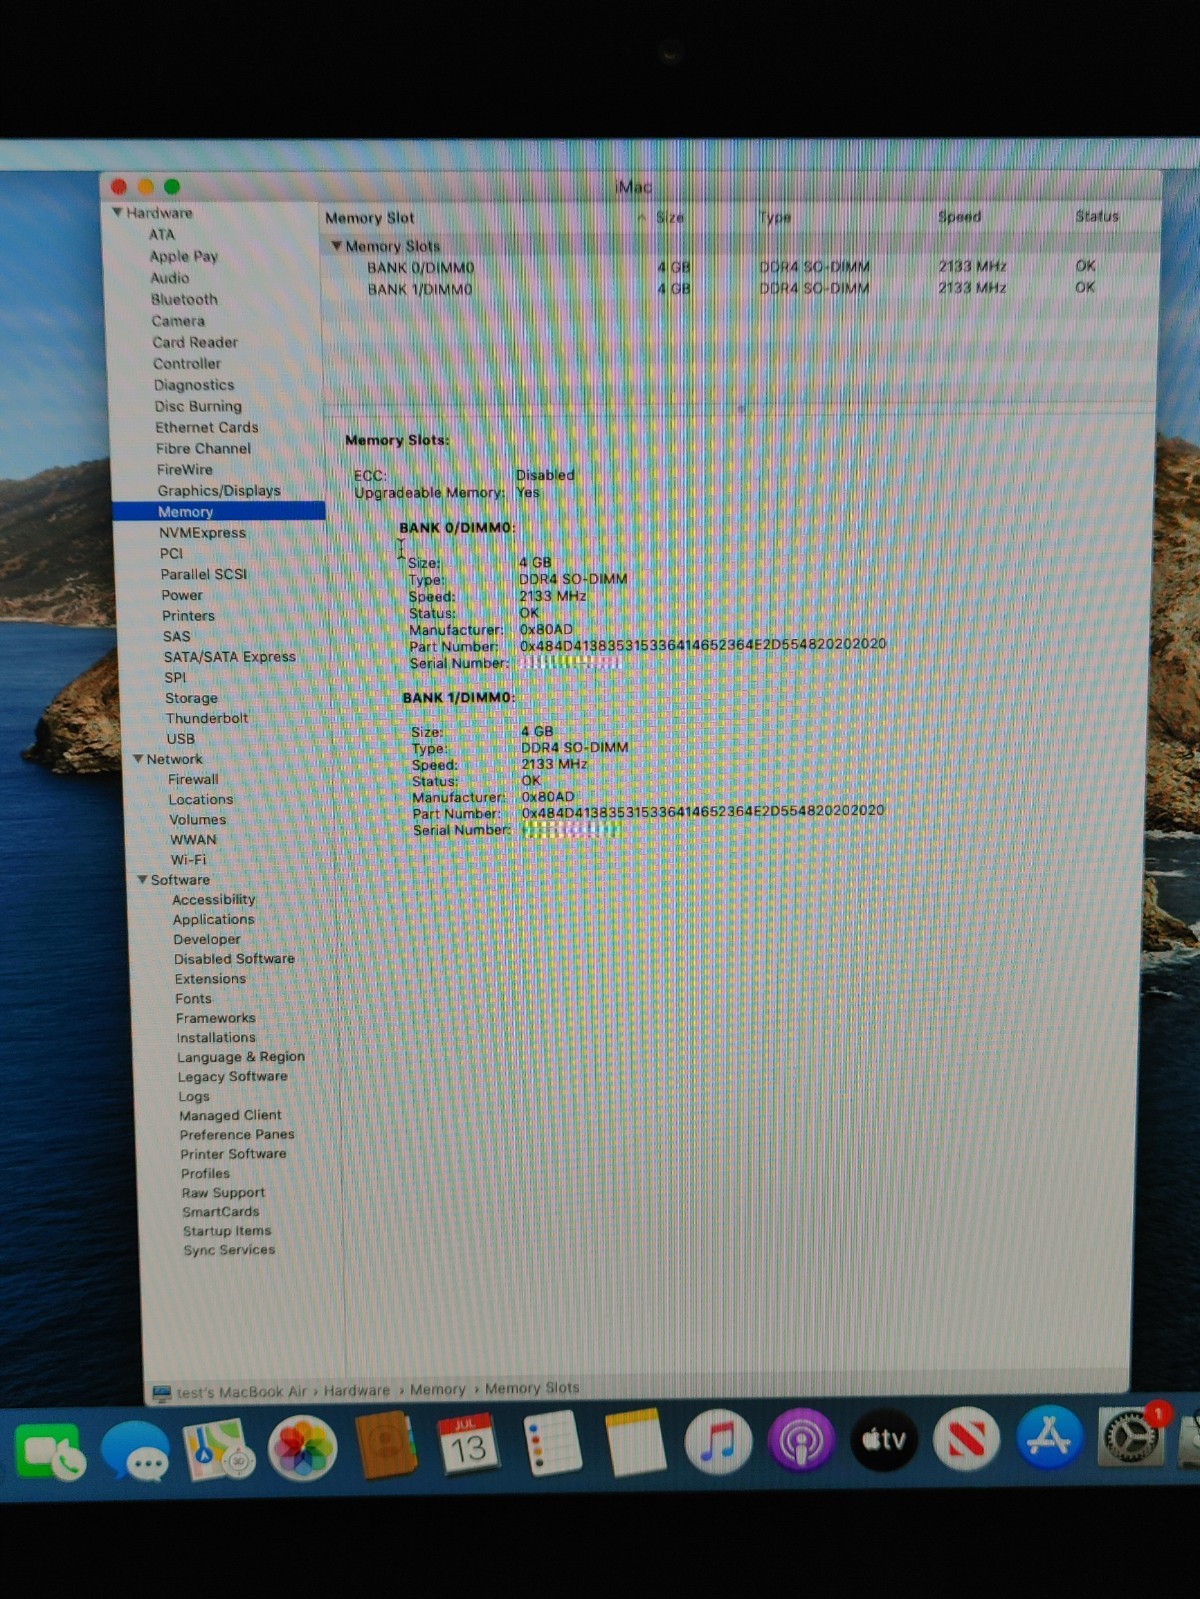Open the Reminders app icon
The width and height of the screenshot is (1200, 1599).
click(552, 1443)
